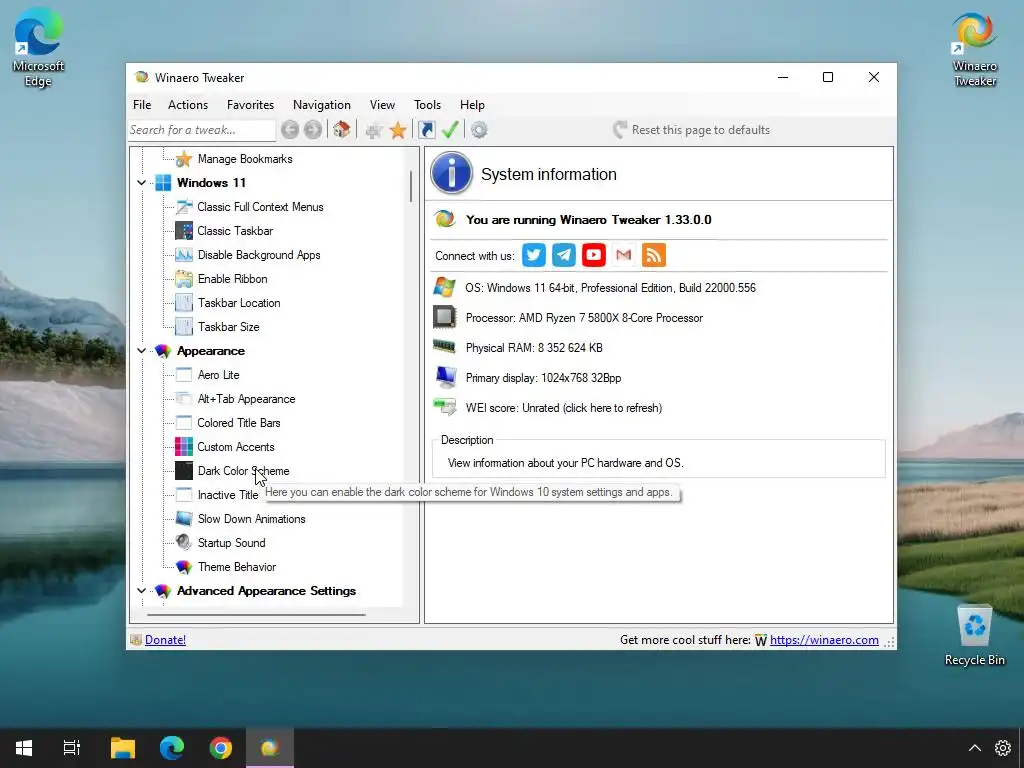Open the https://winaero.com link
The height and width of the screenshot is (768, 1024).
pos(824,640)
